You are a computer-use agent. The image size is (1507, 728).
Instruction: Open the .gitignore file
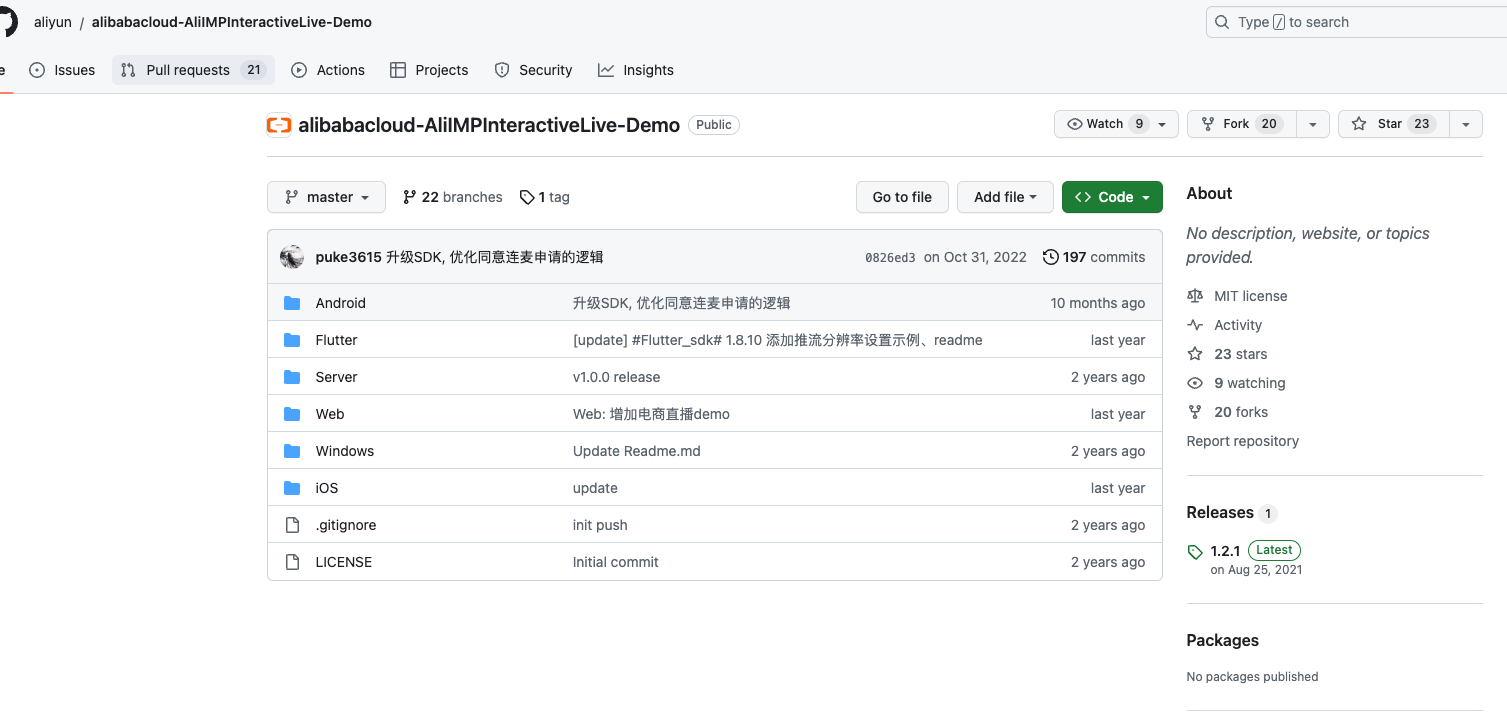[346, 525]
